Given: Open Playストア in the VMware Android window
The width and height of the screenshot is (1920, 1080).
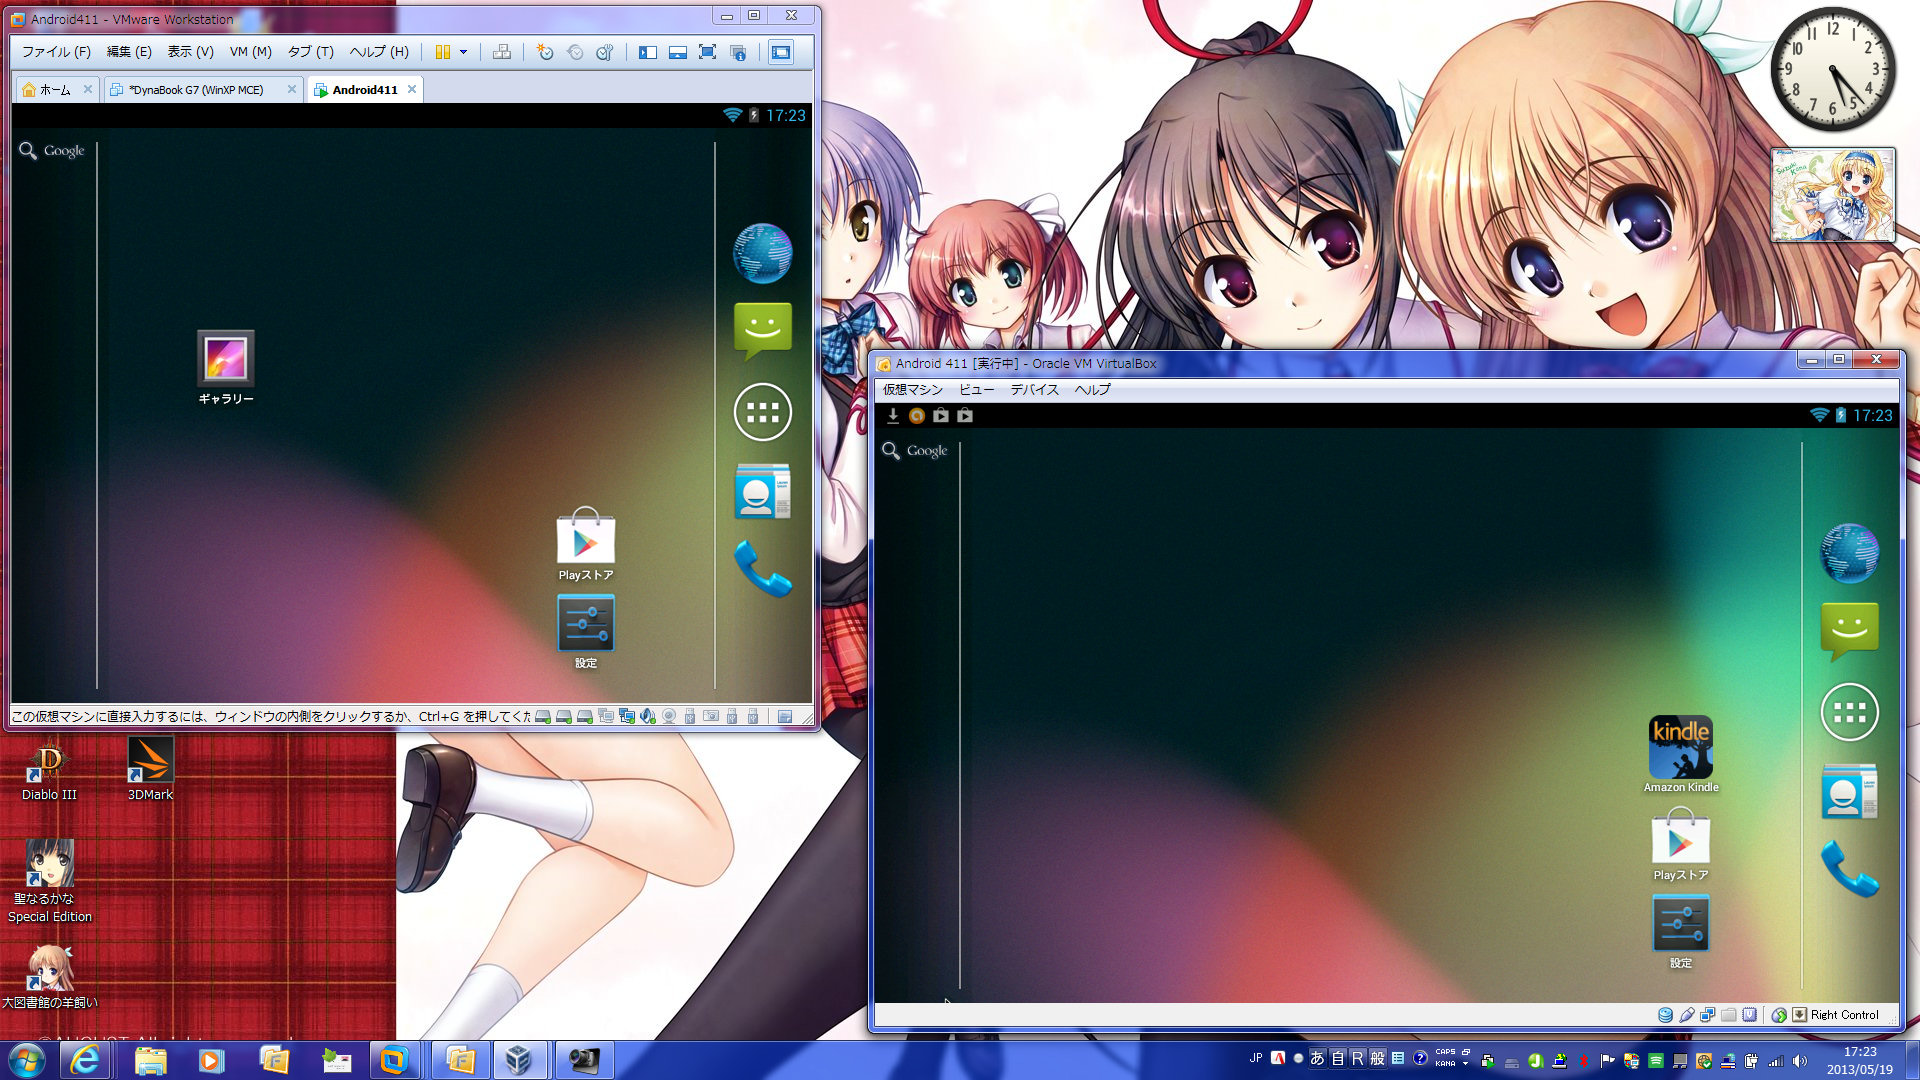Looking at the screenshot, I should (x=586, y=544).
